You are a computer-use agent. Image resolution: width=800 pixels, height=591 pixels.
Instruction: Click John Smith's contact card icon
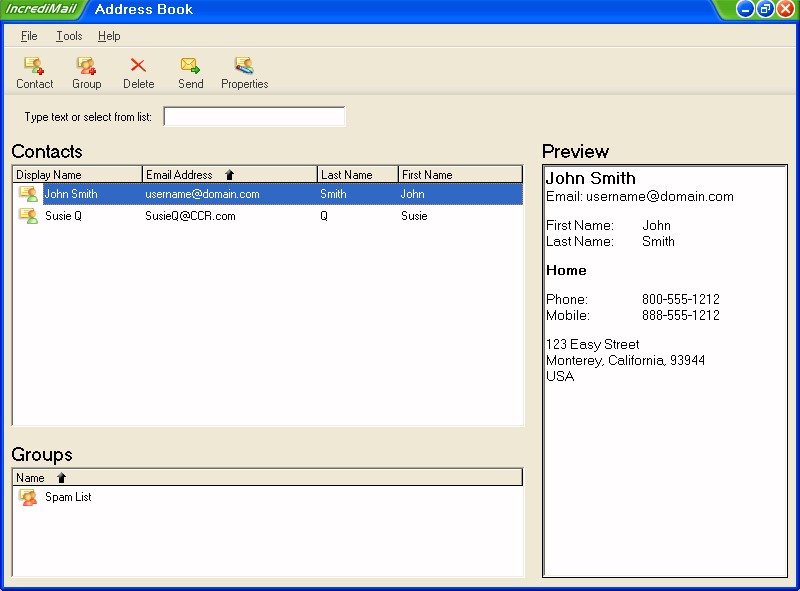click(x=28, y=194)
